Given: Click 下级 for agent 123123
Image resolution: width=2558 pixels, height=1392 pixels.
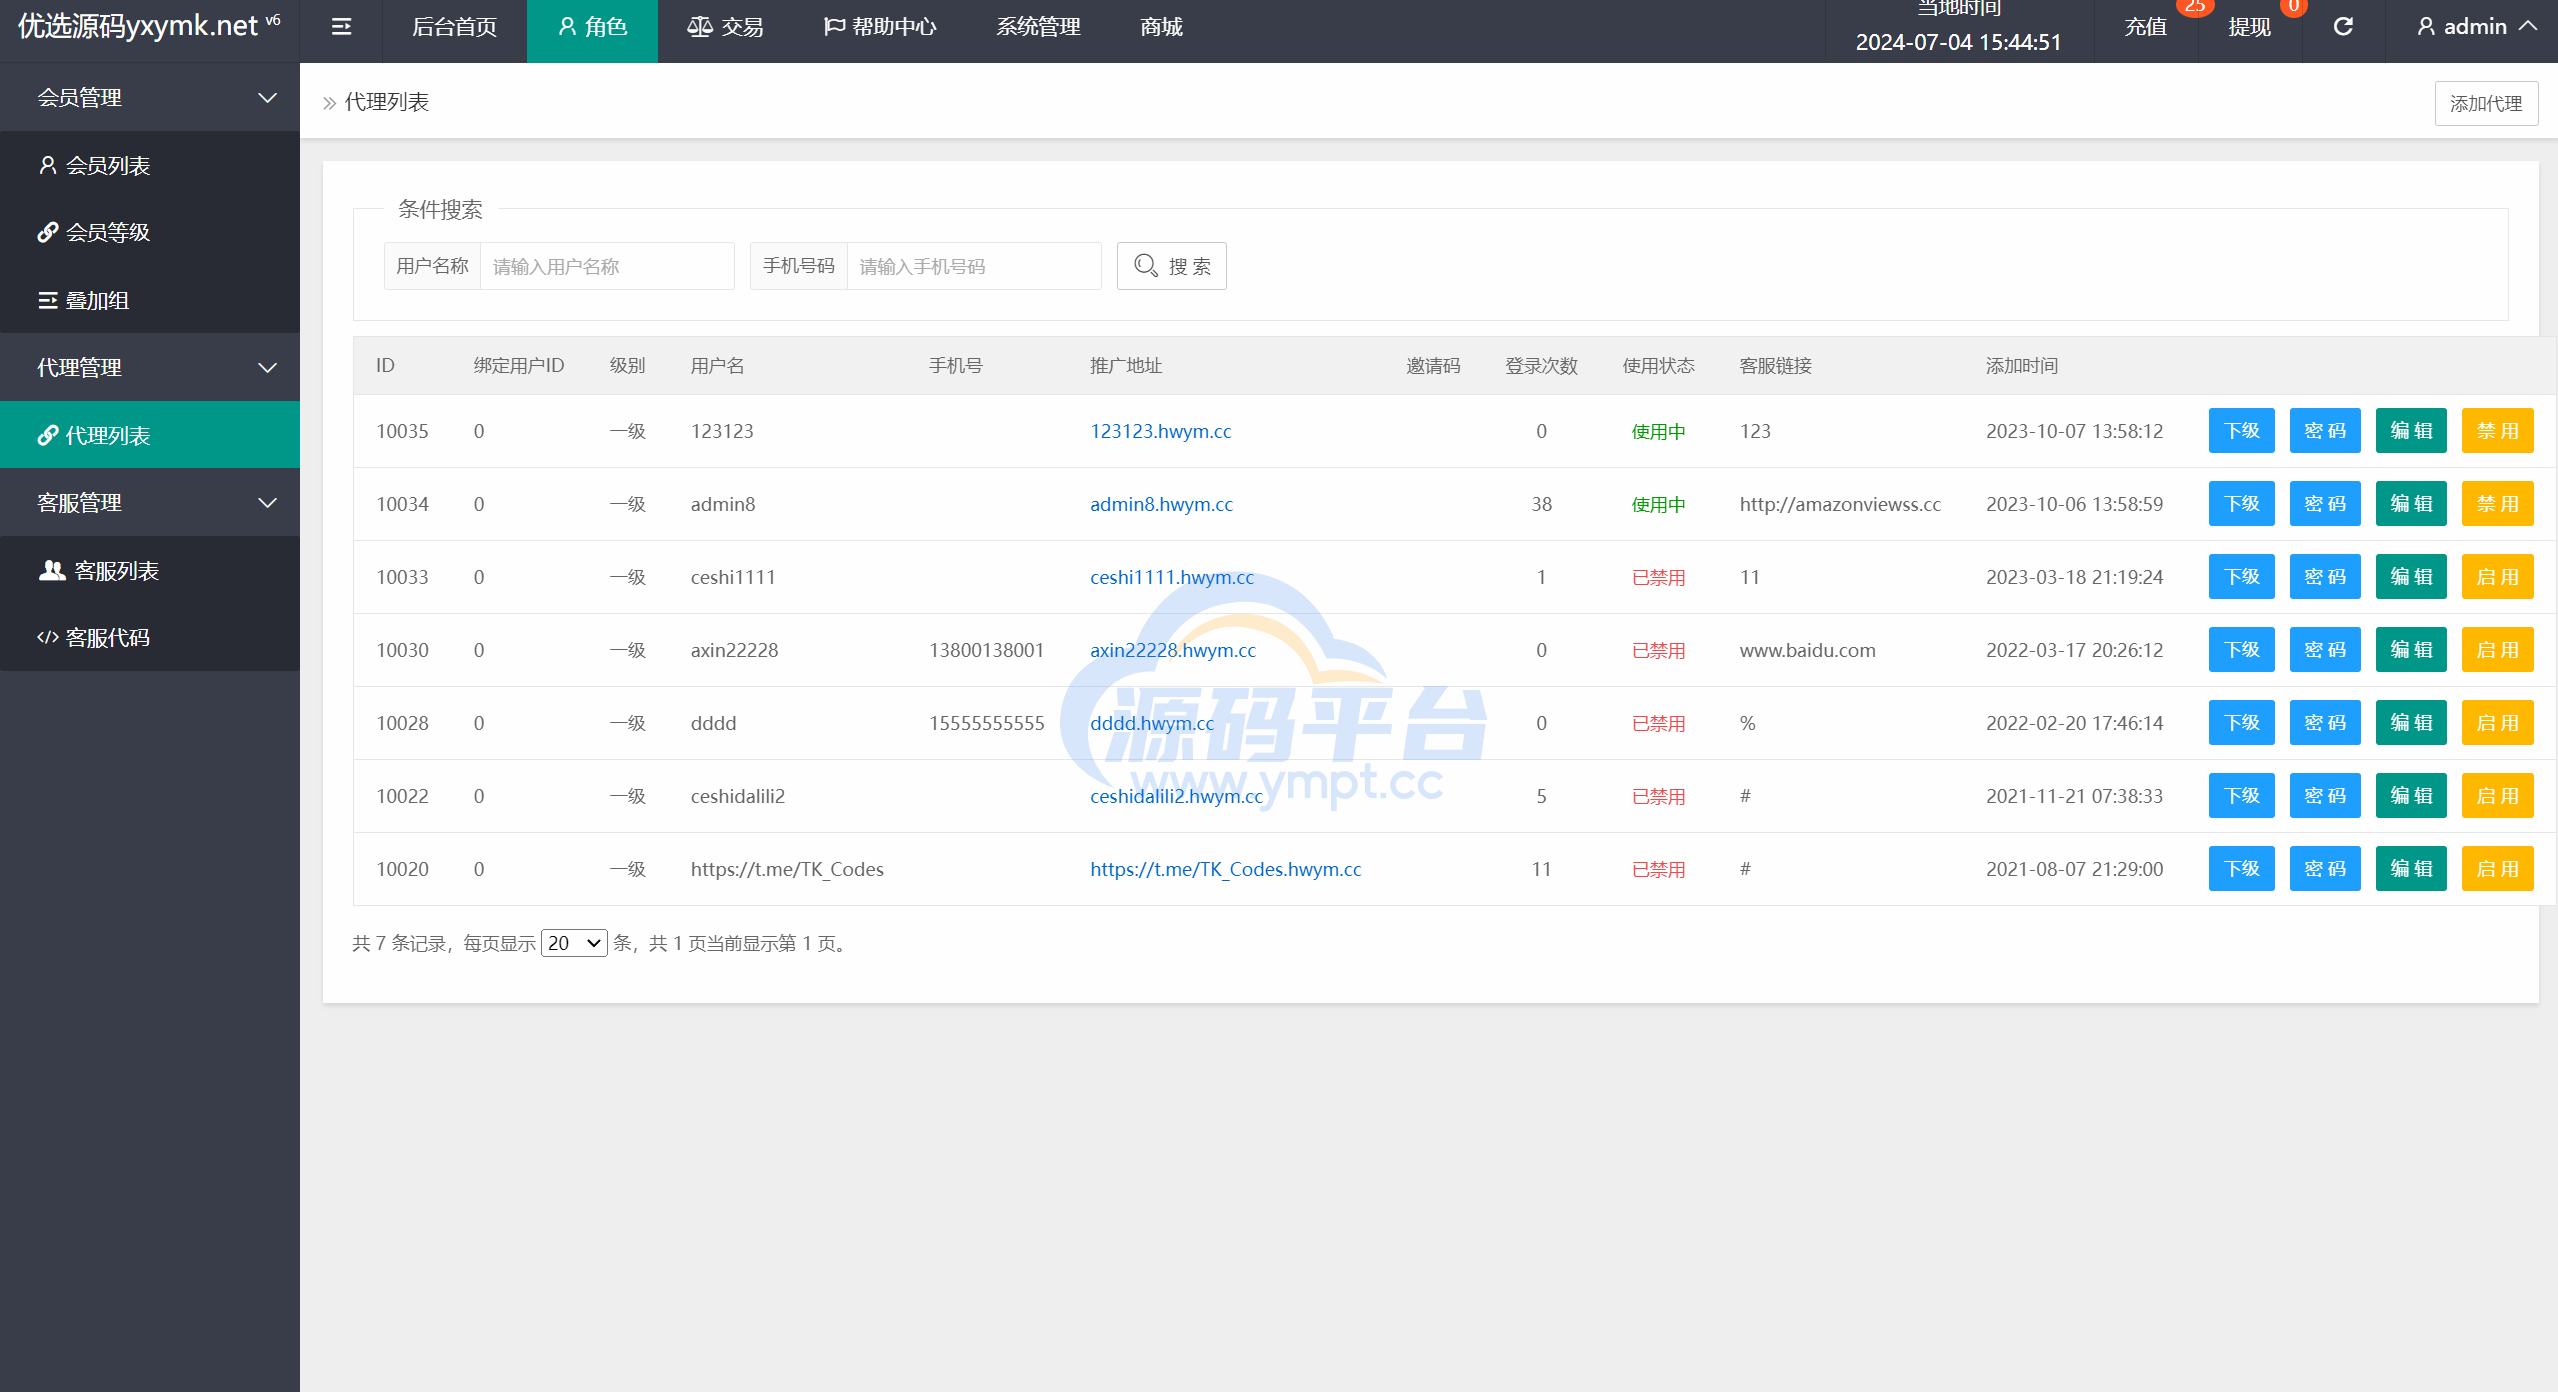Looking at the screenshot, I should 2242,431.
